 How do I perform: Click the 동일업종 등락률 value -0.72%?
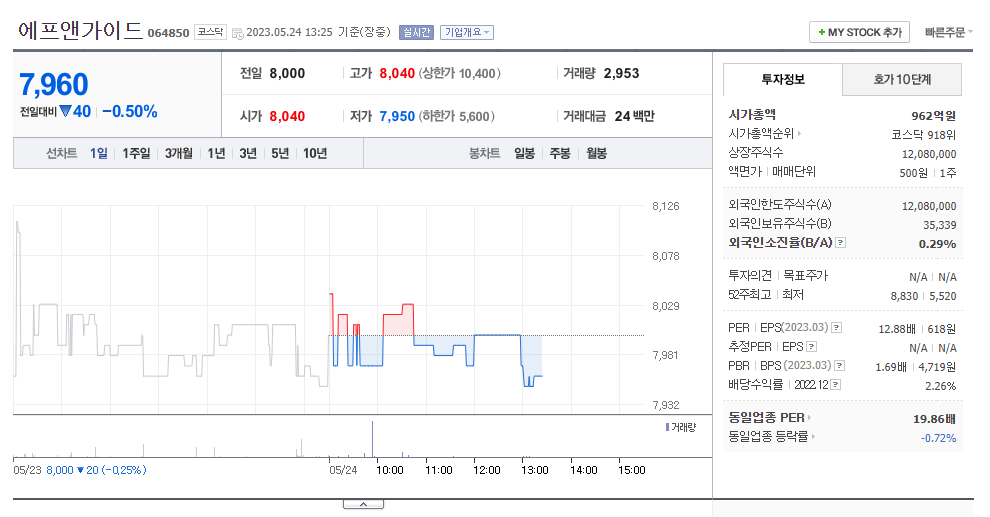[938, 438]
